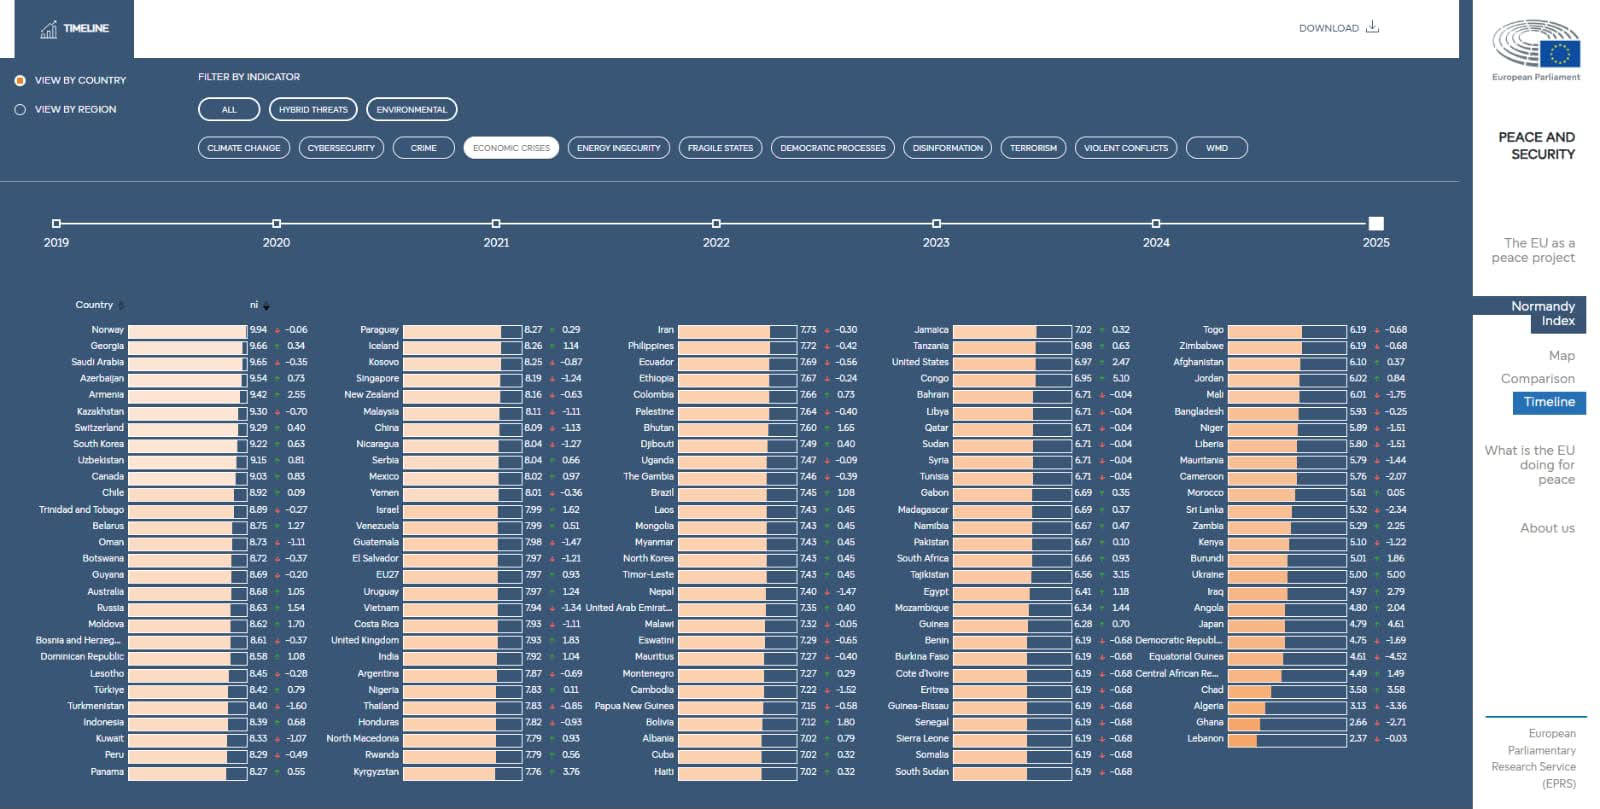1600x809 pixels.
Task: Filter by Hybrid Threats indicator
Action: tap(313, 109)
